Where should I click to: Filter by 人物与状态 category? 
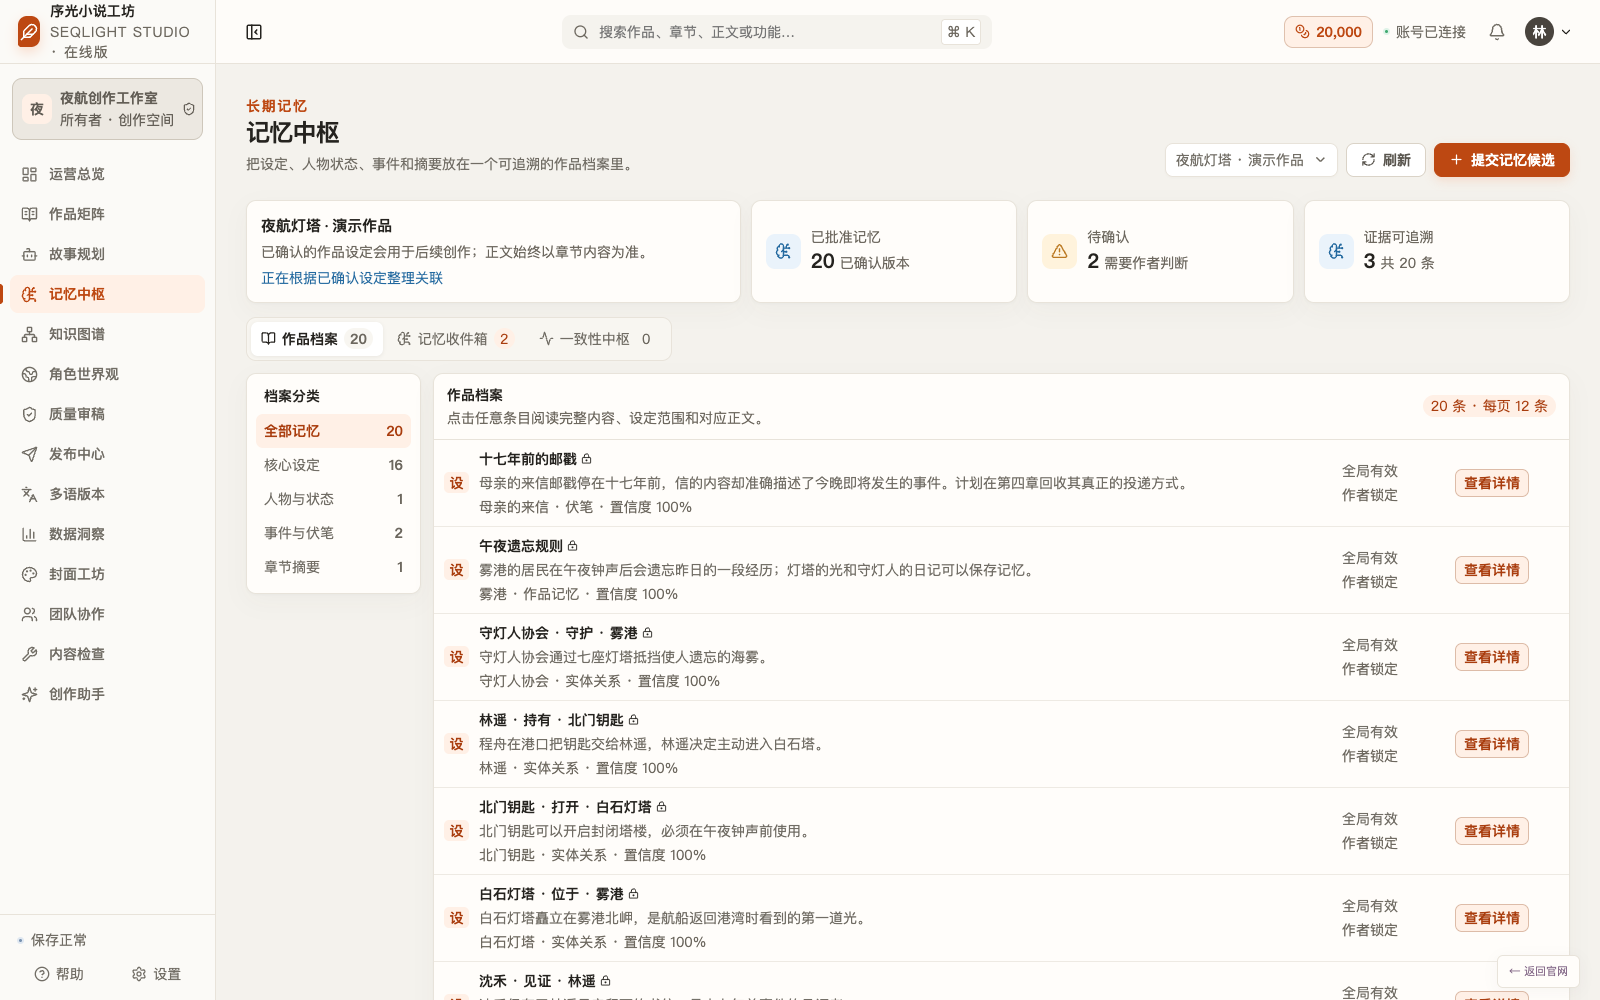(333, 499)
